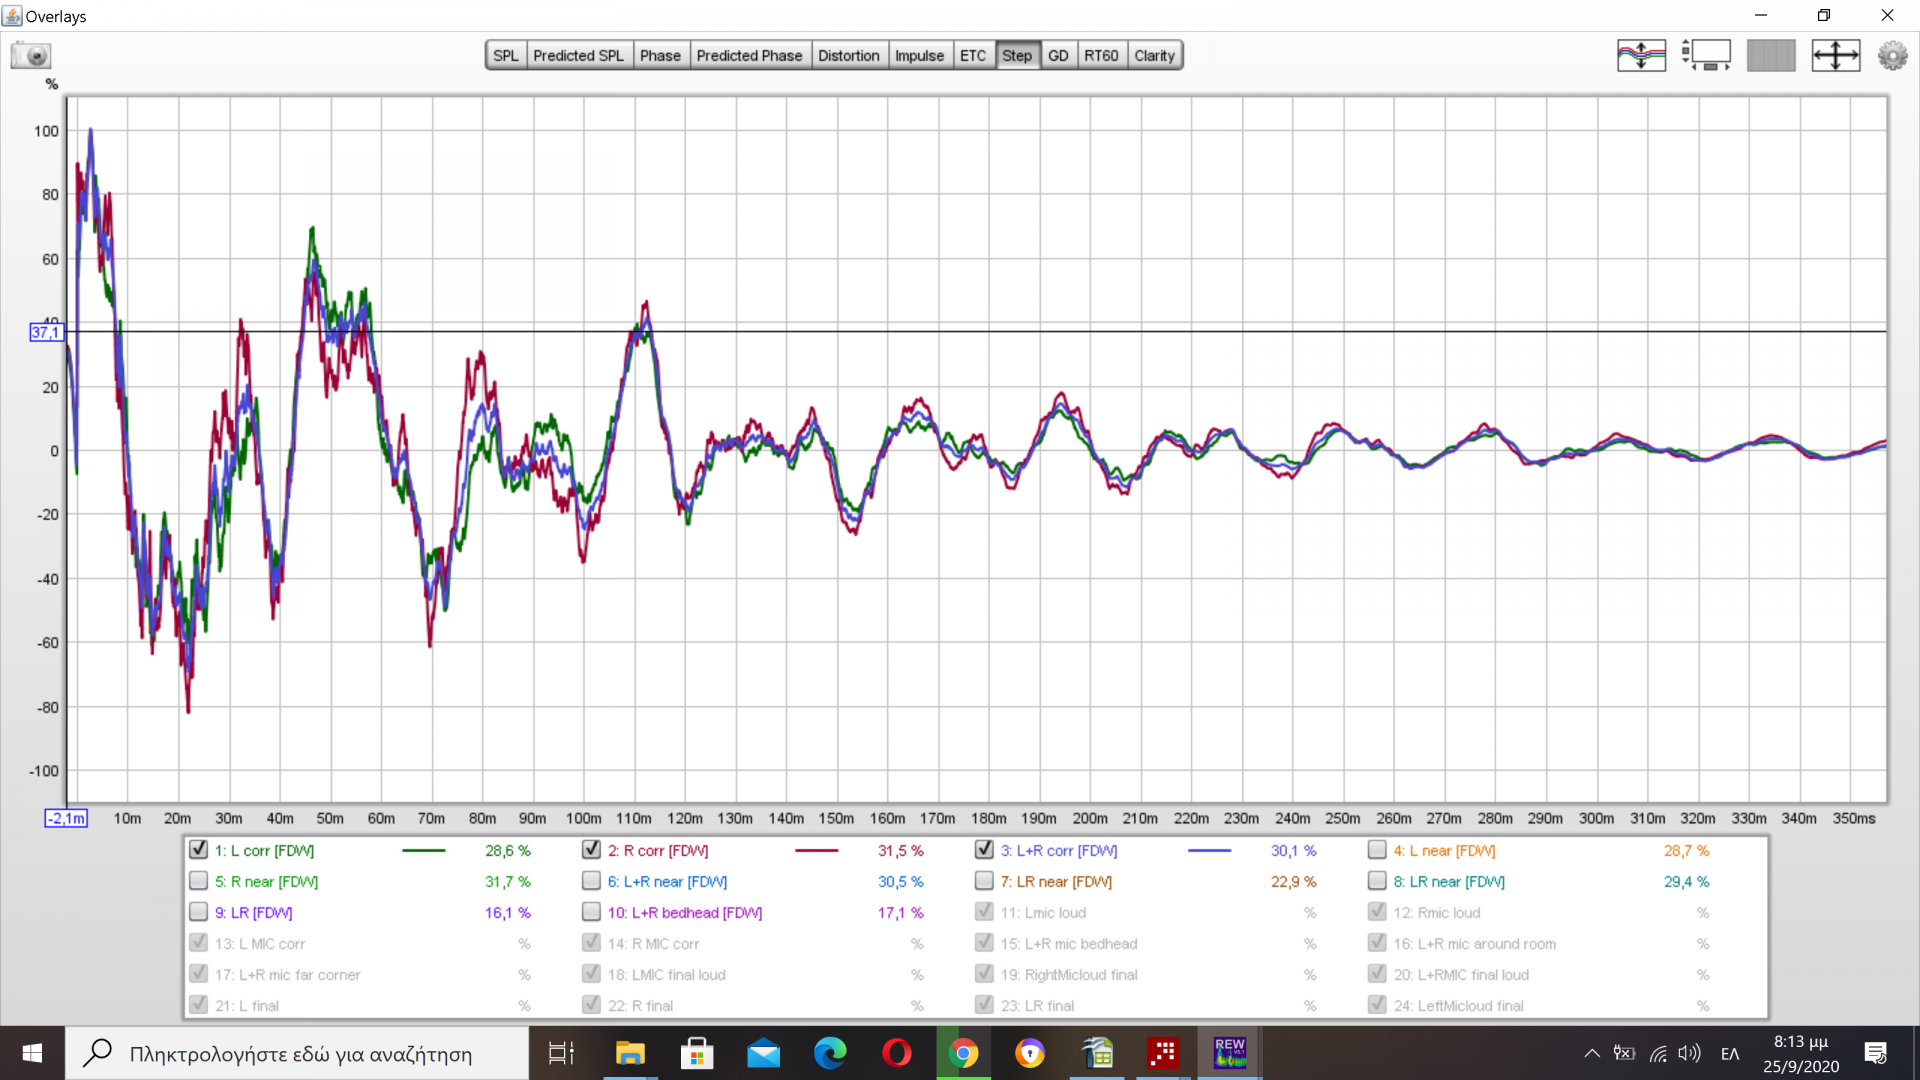Open the battery status tray icon

(1625, 1053)
